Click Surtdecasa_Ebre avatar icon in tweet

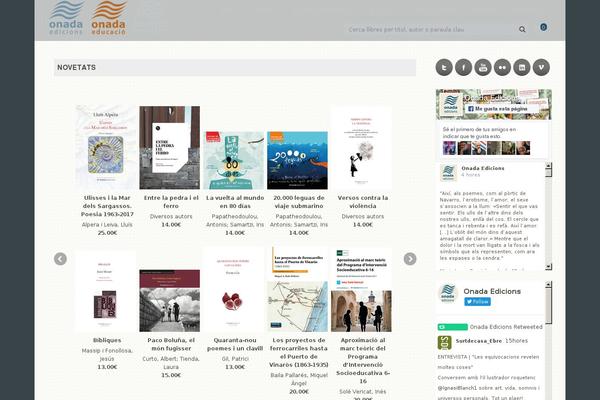click(444, 343)
